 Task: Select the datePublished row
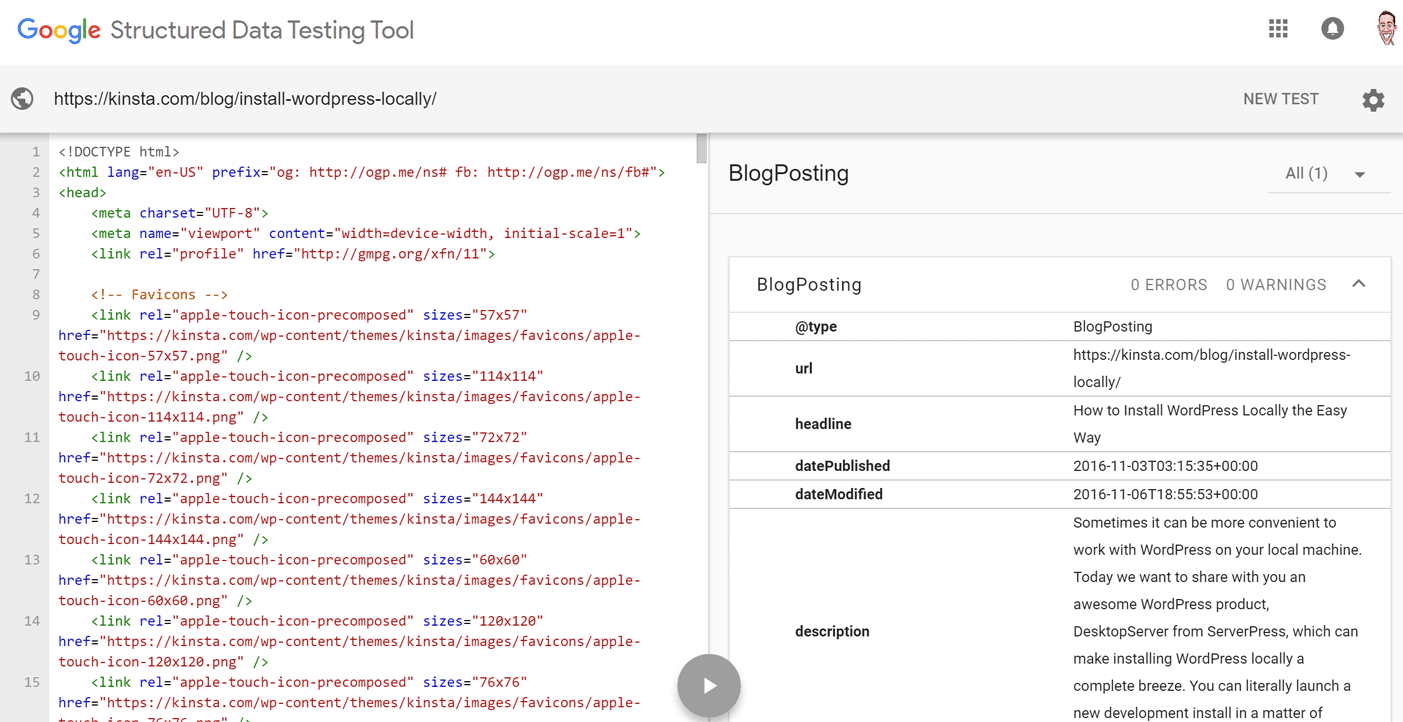point(1059,466)
